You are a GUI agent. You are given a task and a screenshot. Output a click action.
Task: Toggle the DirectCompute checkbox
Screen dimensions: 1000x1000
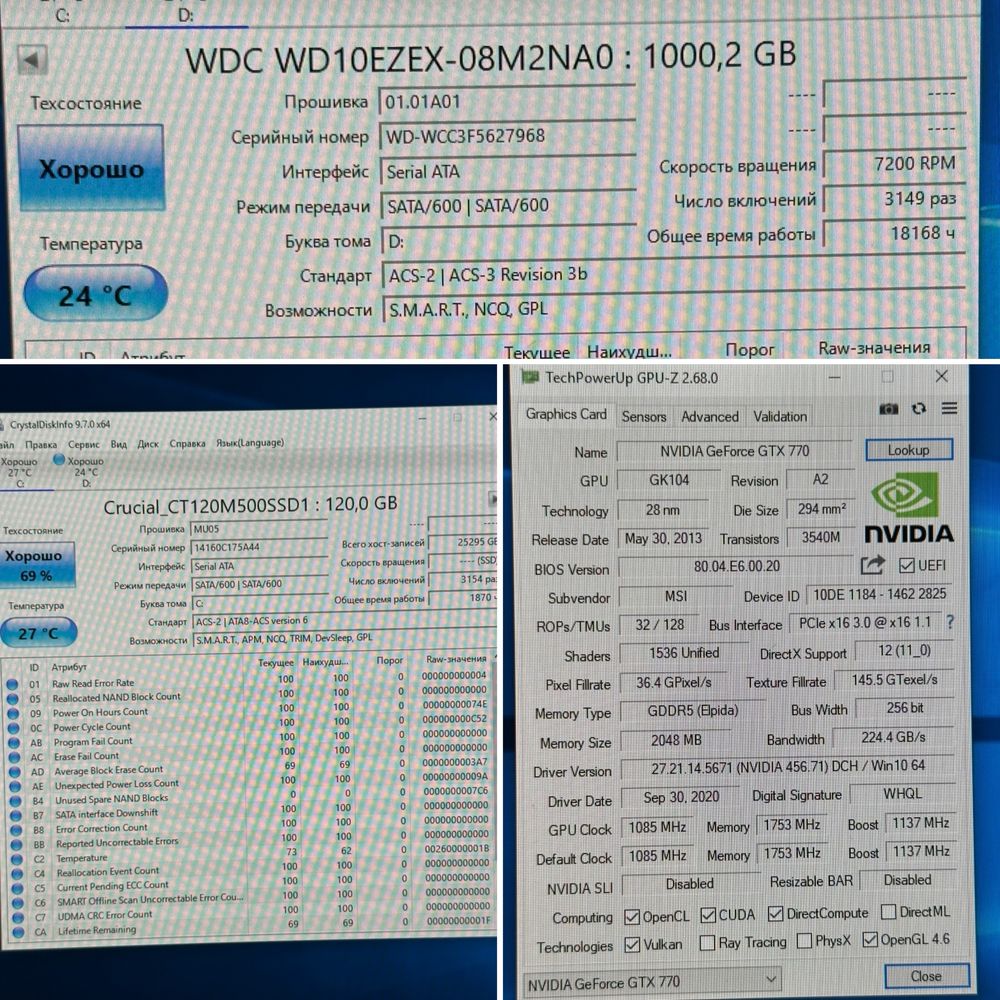coord(776,914)
